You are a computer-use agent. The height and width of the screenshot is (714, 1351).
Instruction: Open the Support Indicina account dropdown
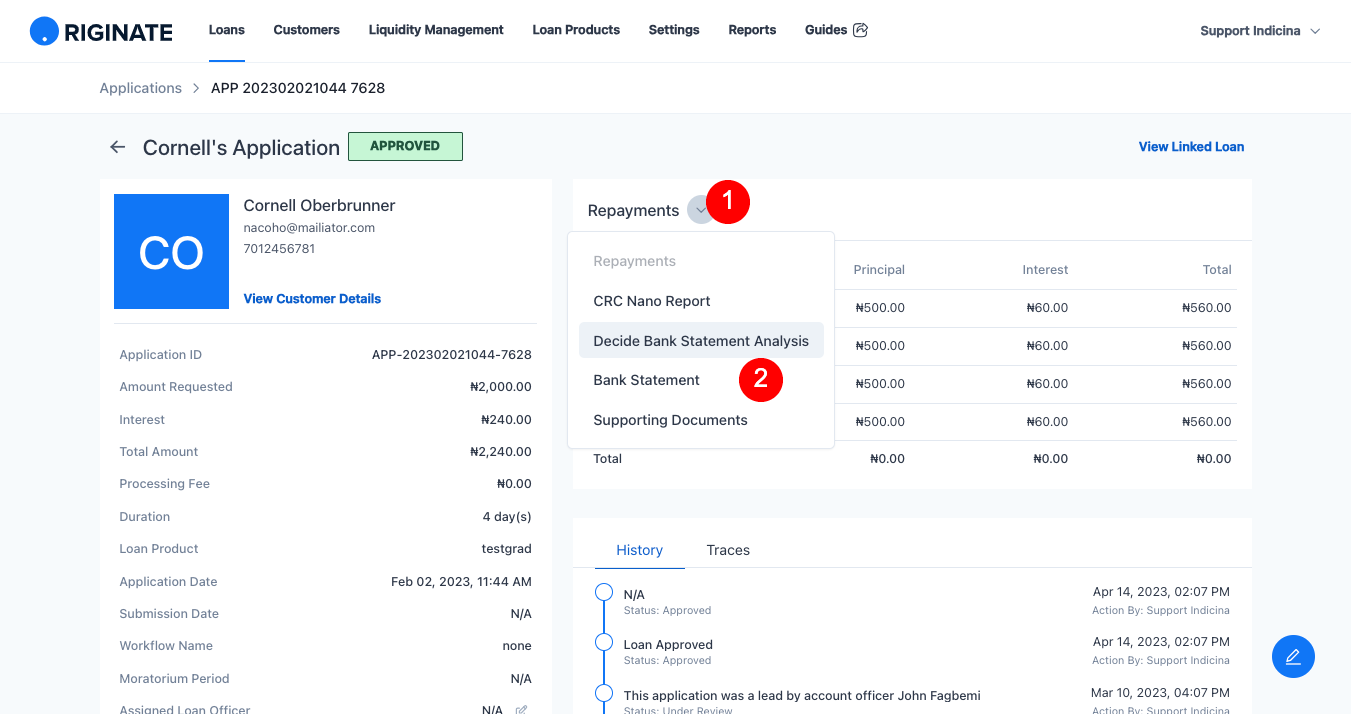(x=1260, y=31)
